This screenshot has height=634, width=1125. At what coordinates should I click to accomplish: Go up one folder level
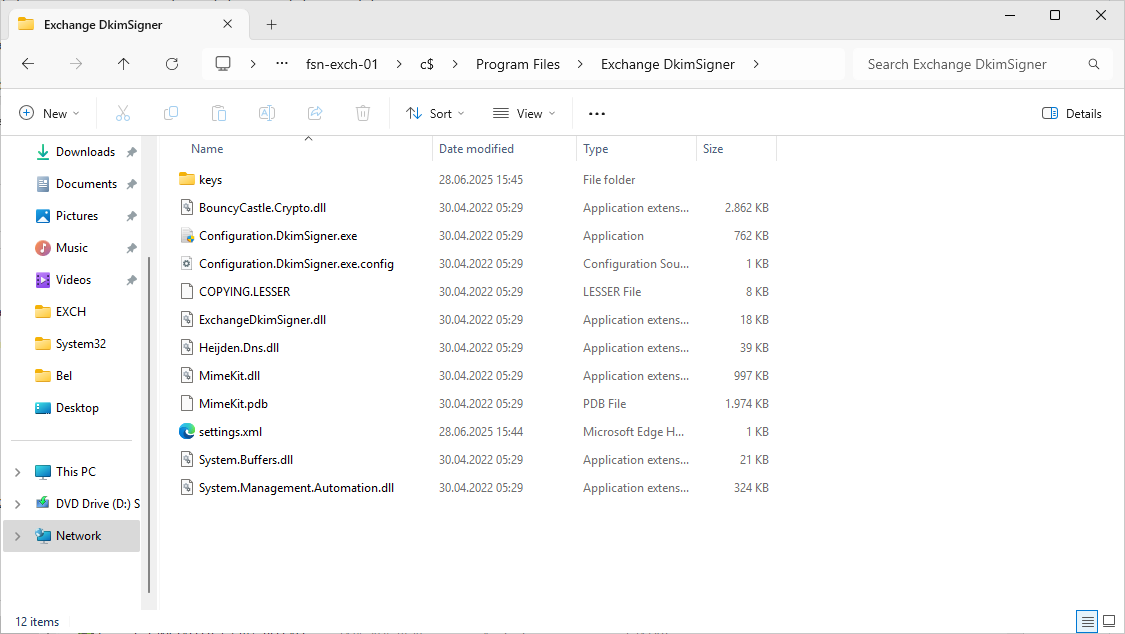tap(123, 64)
